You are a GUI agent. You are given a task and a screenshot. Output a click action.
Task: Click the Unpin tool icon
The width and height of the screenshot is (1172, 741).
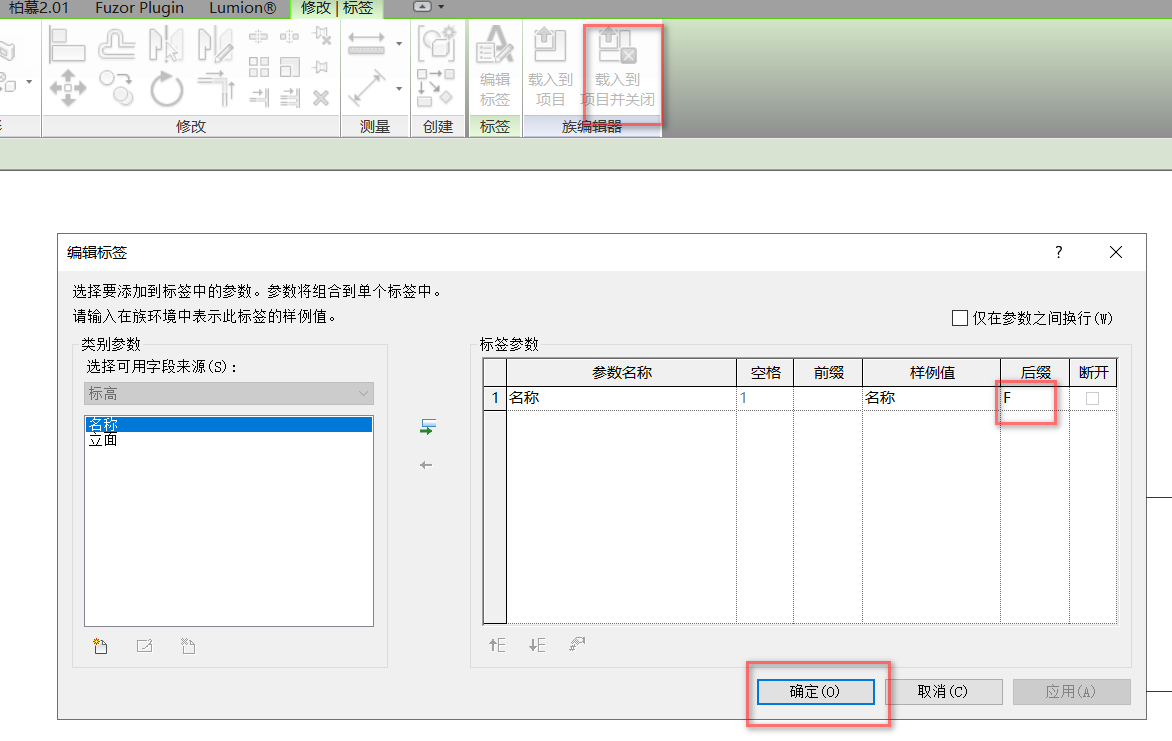click(321, 35)
